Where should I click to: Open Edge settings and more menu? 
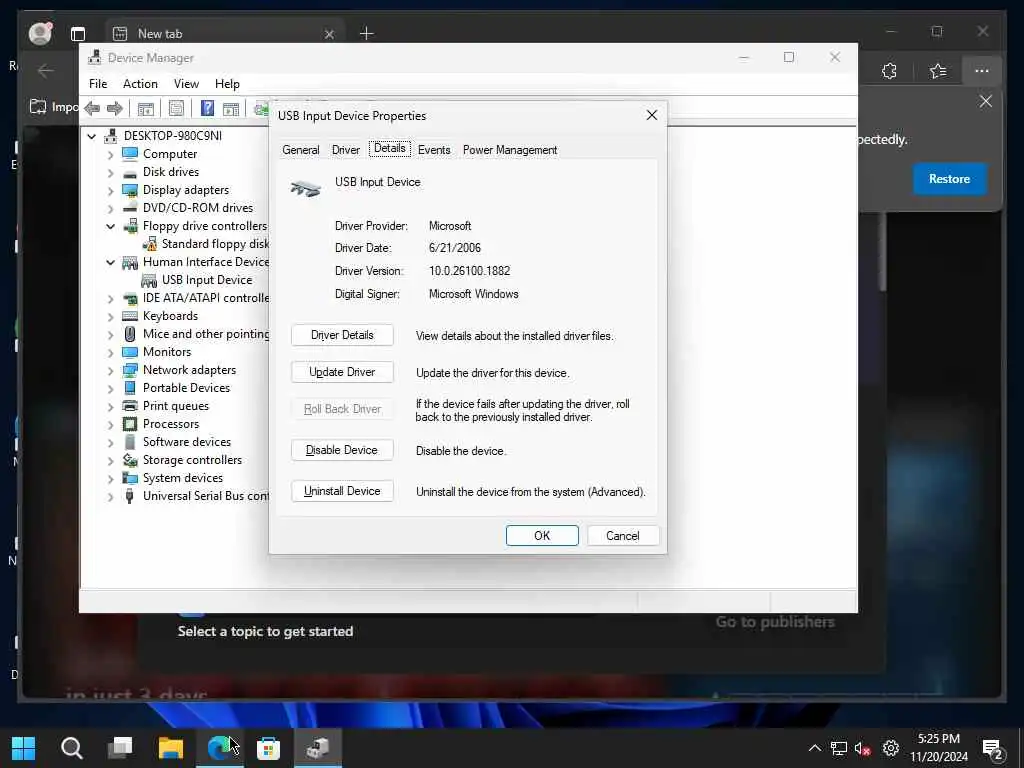(x=982, y=71)
